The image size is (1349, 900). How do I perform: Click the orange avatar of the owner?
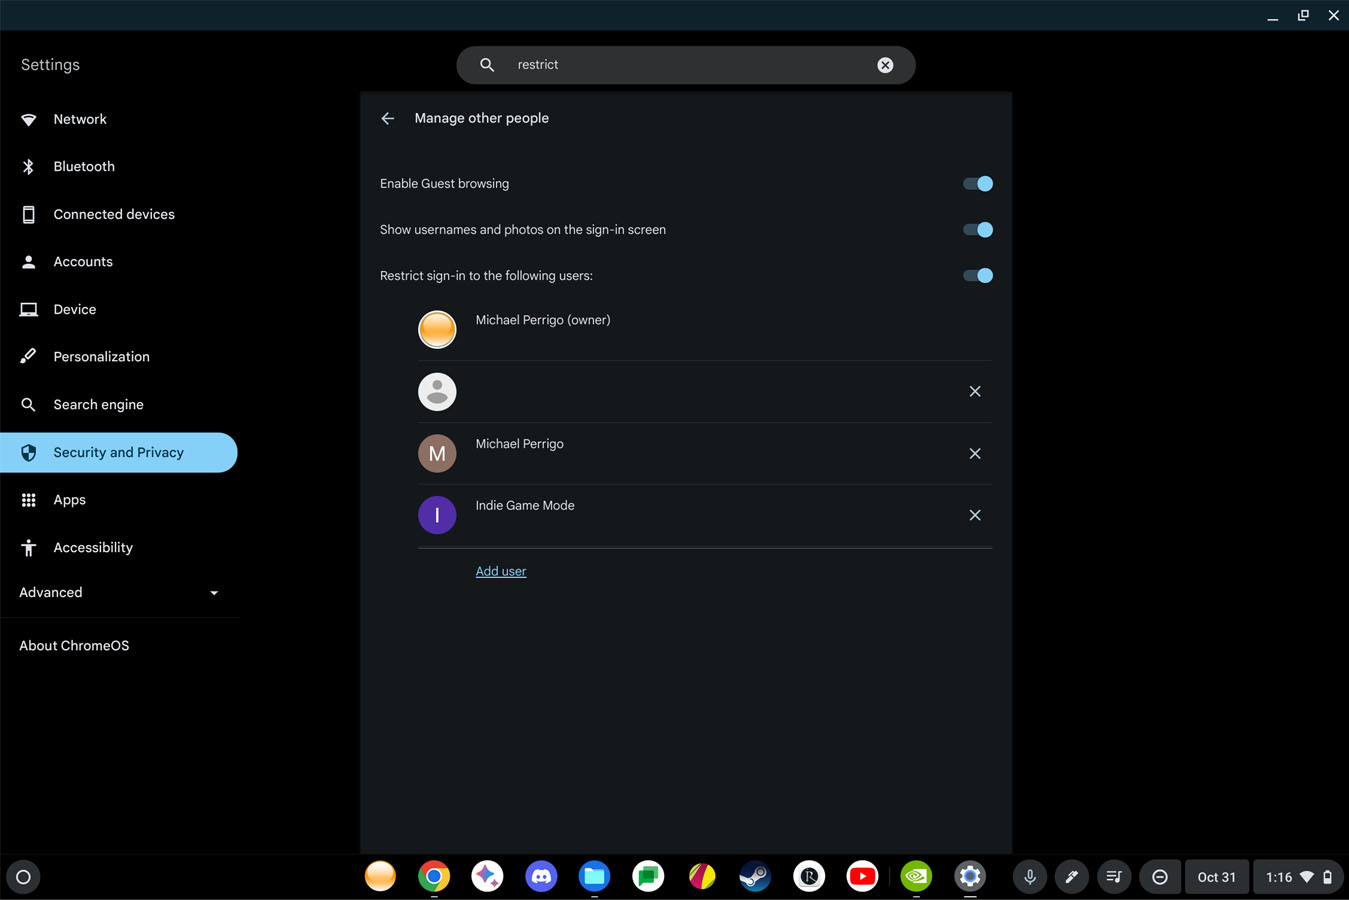(437, 330)
